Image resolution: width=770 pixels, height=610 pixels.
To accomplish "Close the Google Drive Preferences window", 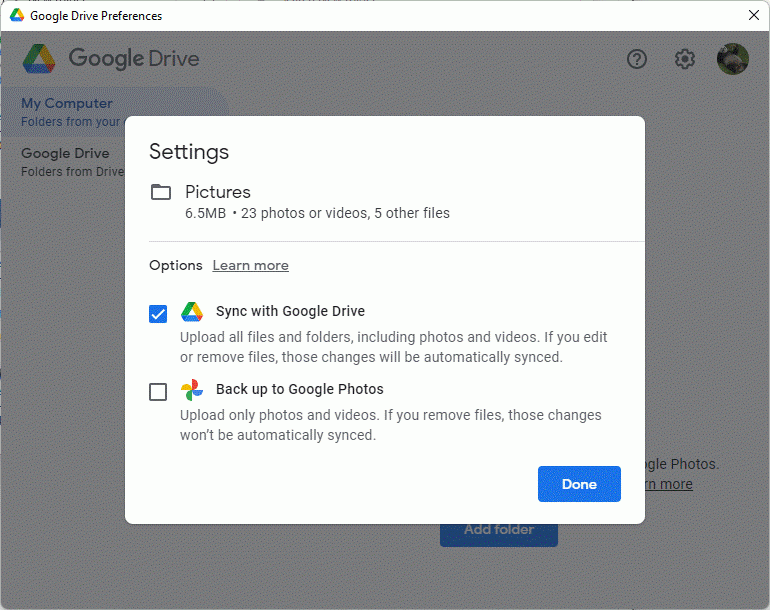I will point(754,15).
